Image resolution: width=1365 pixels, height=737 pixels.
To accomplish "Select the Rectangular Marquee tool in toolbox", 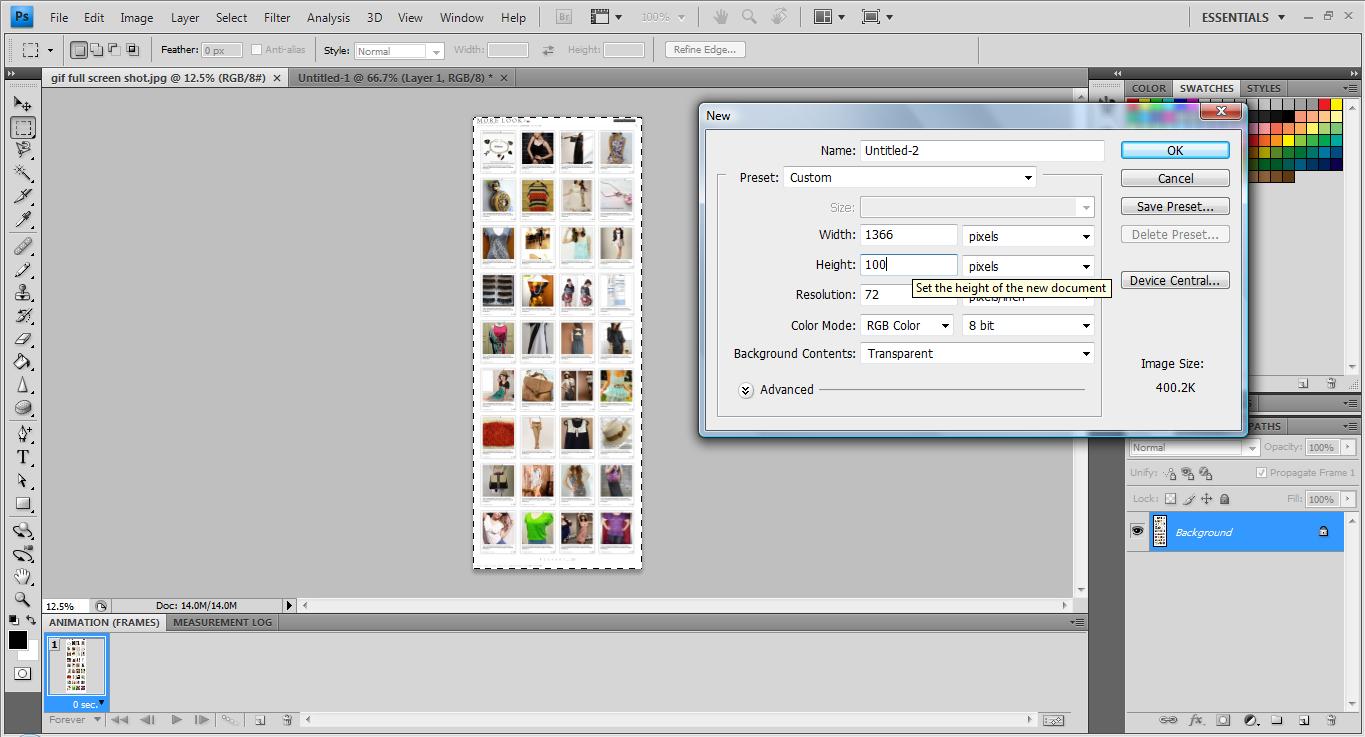I will pyautogui.click(x=22, y=127).
